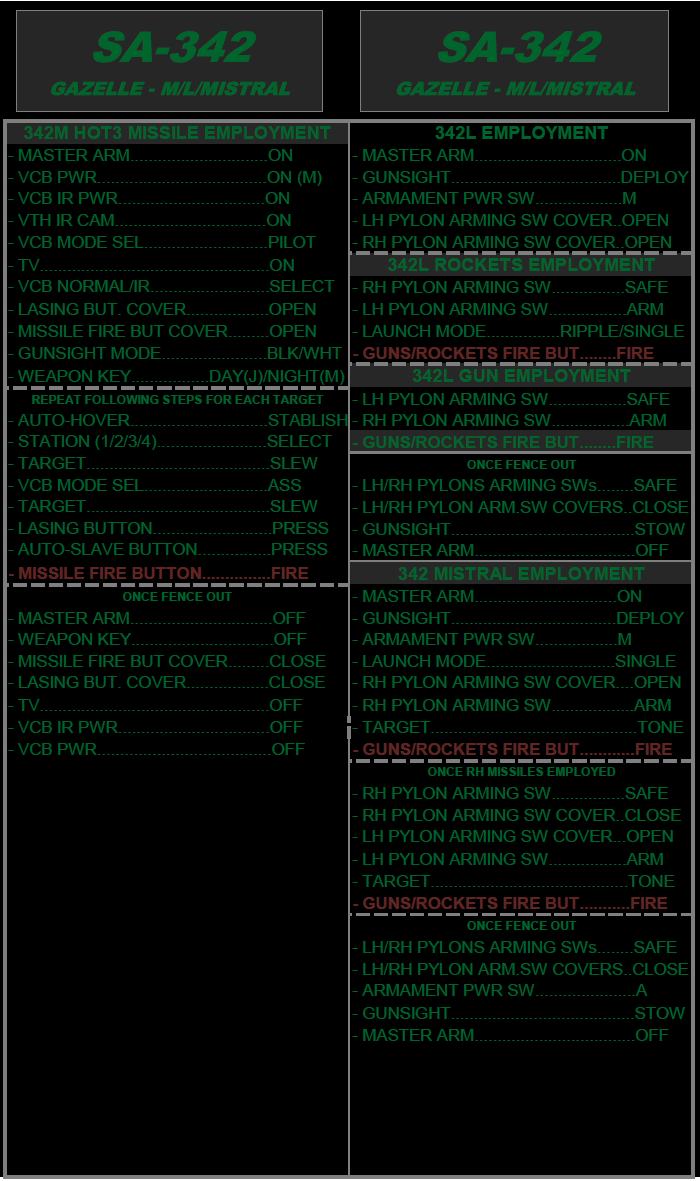700x1181 pixels.
Task: Click the STATION (1/2/3/4) SELECT step
Action: click(x=172, y=441)
